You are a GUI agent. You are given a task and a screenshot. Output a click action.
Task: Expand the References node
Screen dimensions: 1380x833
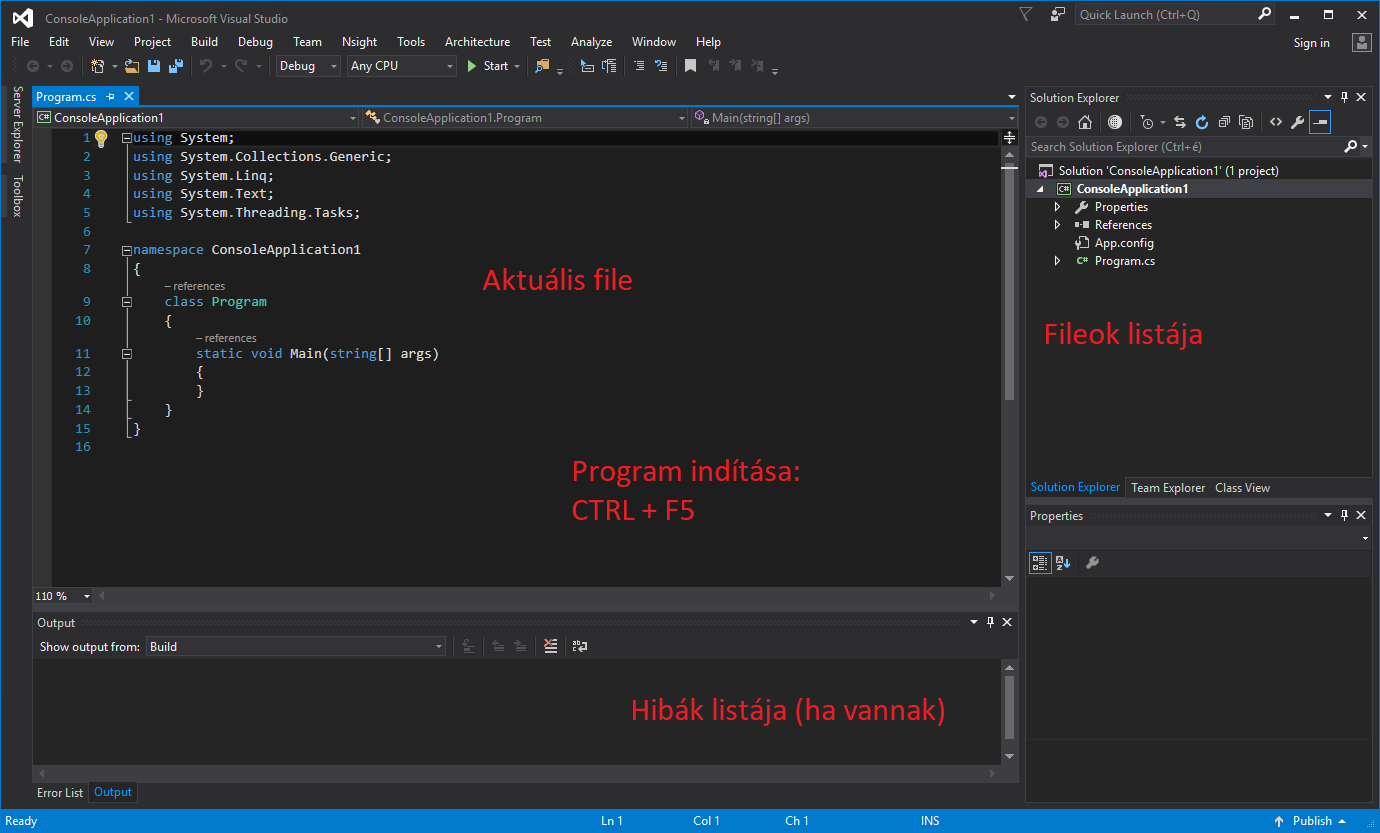[1058, 225]
